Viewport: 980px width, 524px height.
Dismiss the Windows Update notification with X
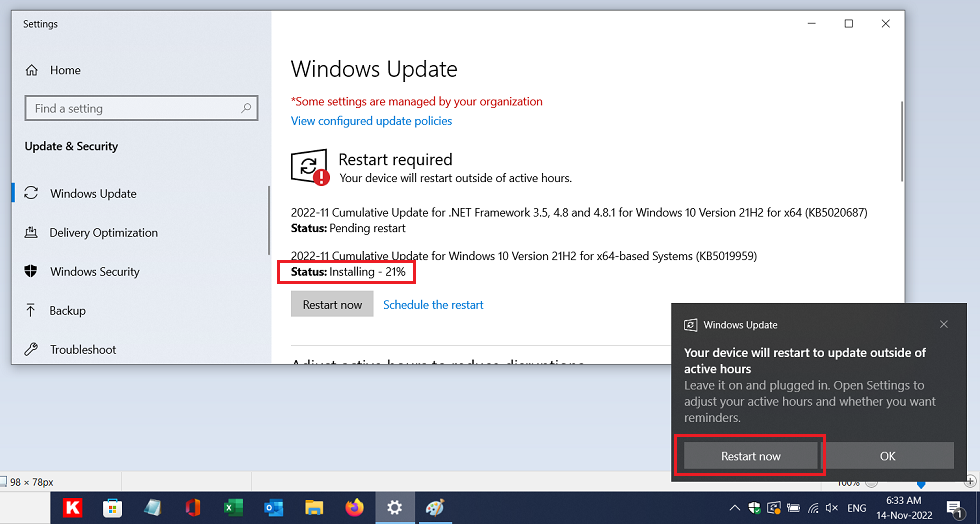[x=944, y=325]
